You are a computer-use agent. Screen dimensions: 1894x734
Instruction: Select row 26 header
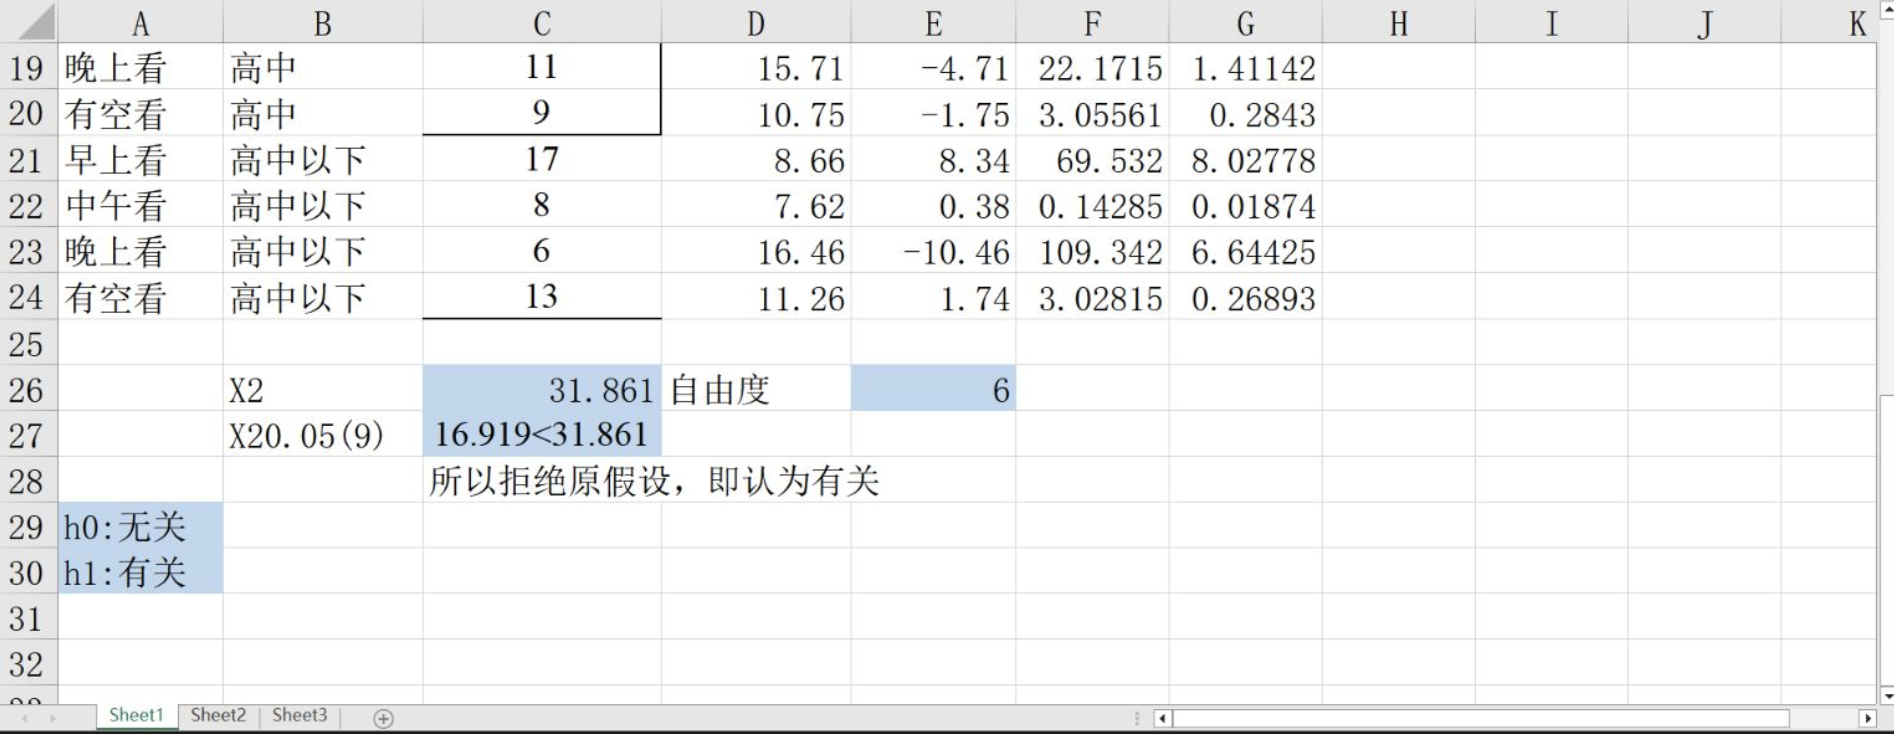[x=28, y=389]
